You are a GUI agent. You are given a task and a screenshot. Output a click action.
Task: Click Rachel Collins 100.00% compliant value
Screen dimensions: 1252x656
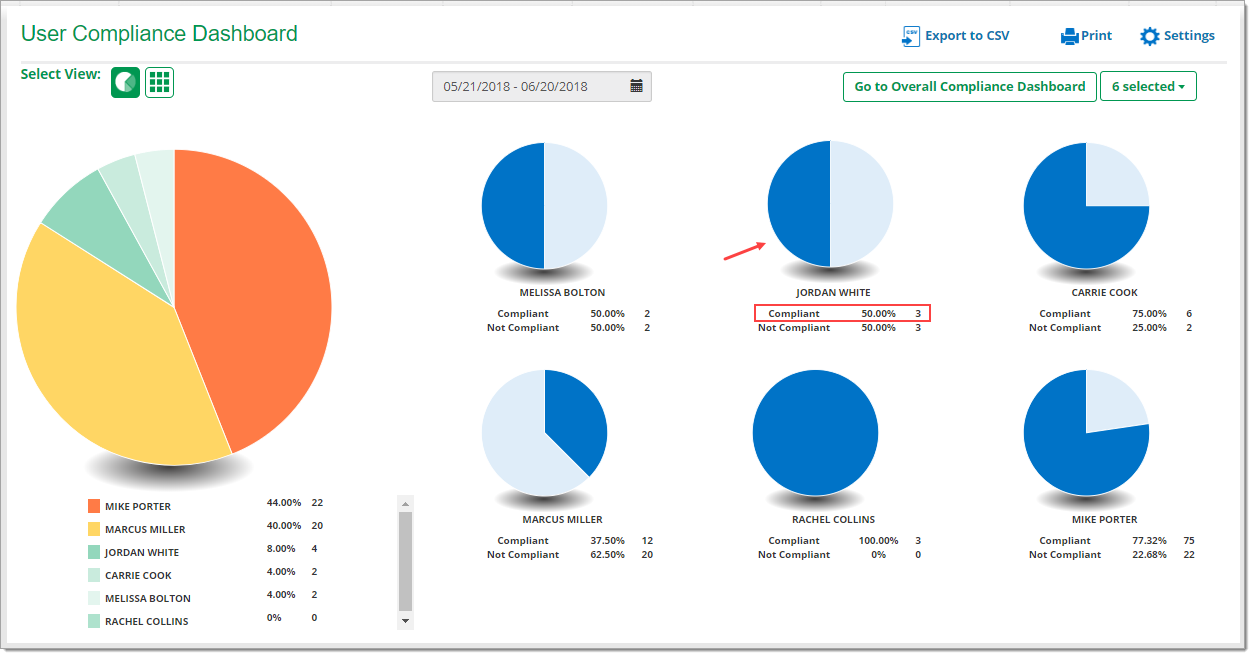(876, 541)
